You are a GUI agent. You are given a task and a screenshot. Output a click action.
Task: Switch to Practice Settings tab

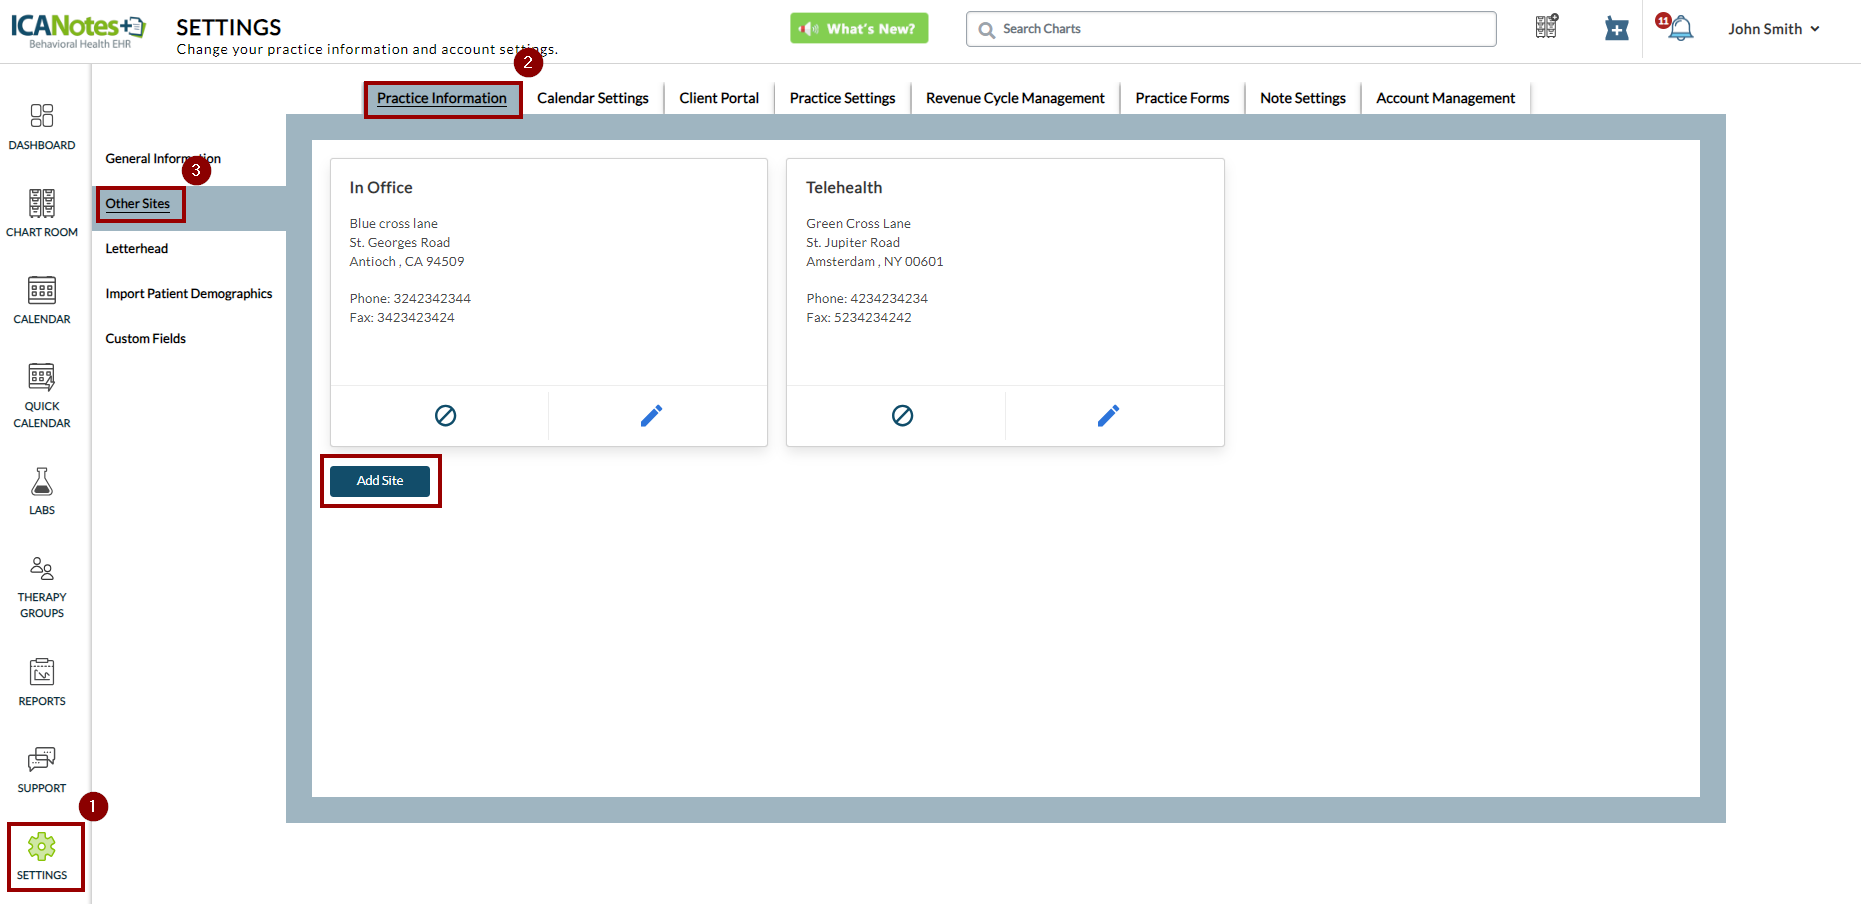(x=842, y=98)
